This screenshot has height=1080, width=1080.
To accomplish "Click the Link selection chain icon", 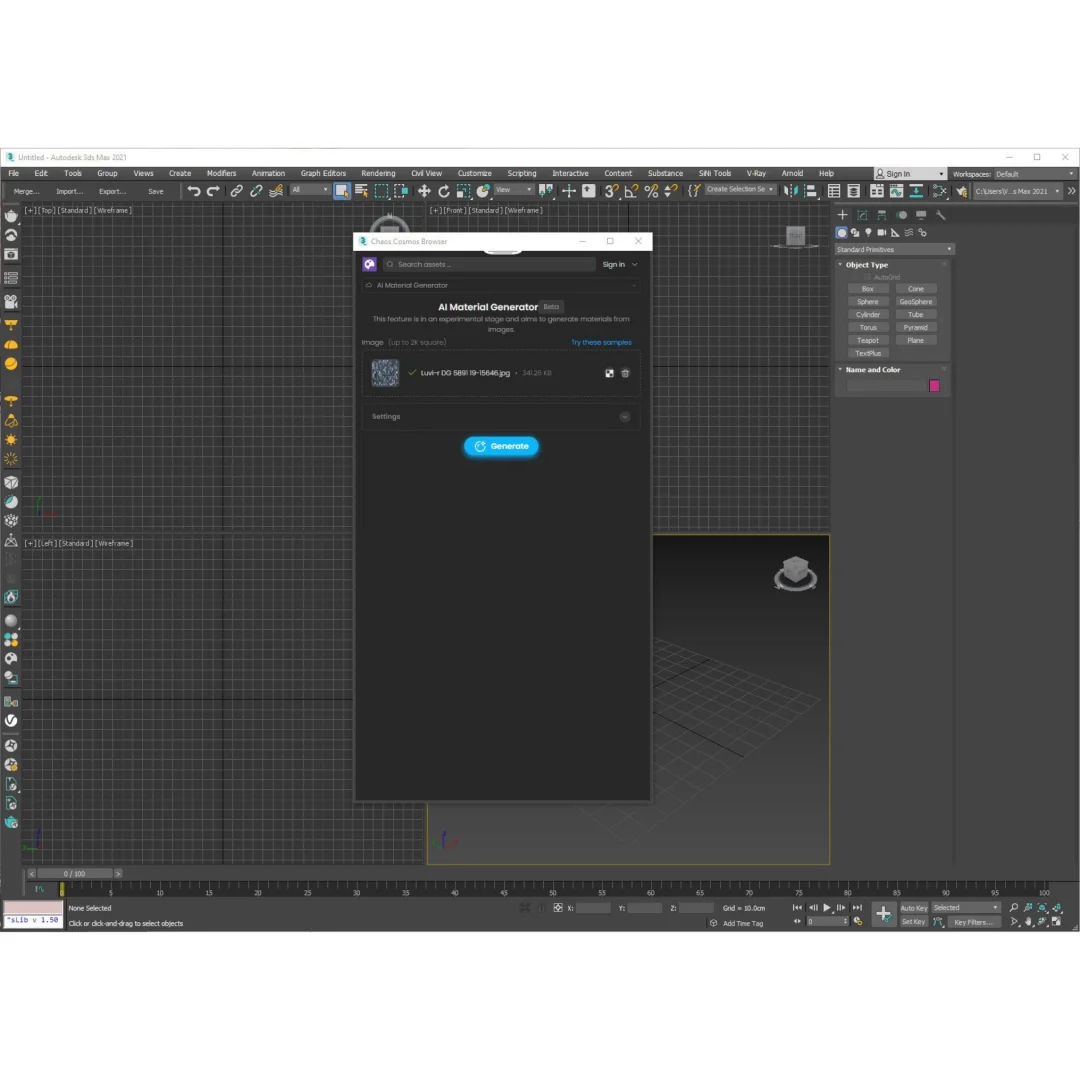I will coord(236,191).
